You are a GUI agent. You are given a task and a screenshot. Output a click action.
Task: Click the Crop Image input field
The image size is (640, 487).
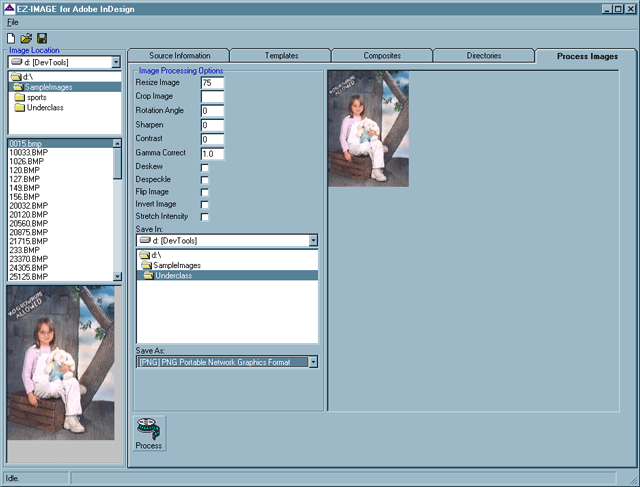(x=212, y=97)
